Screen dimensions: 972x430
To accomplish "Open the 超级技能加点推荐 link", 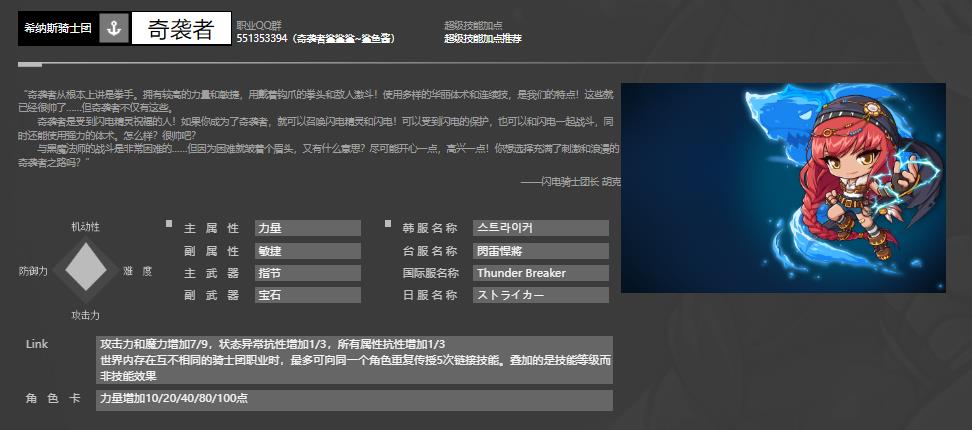I will pos(483,38).
